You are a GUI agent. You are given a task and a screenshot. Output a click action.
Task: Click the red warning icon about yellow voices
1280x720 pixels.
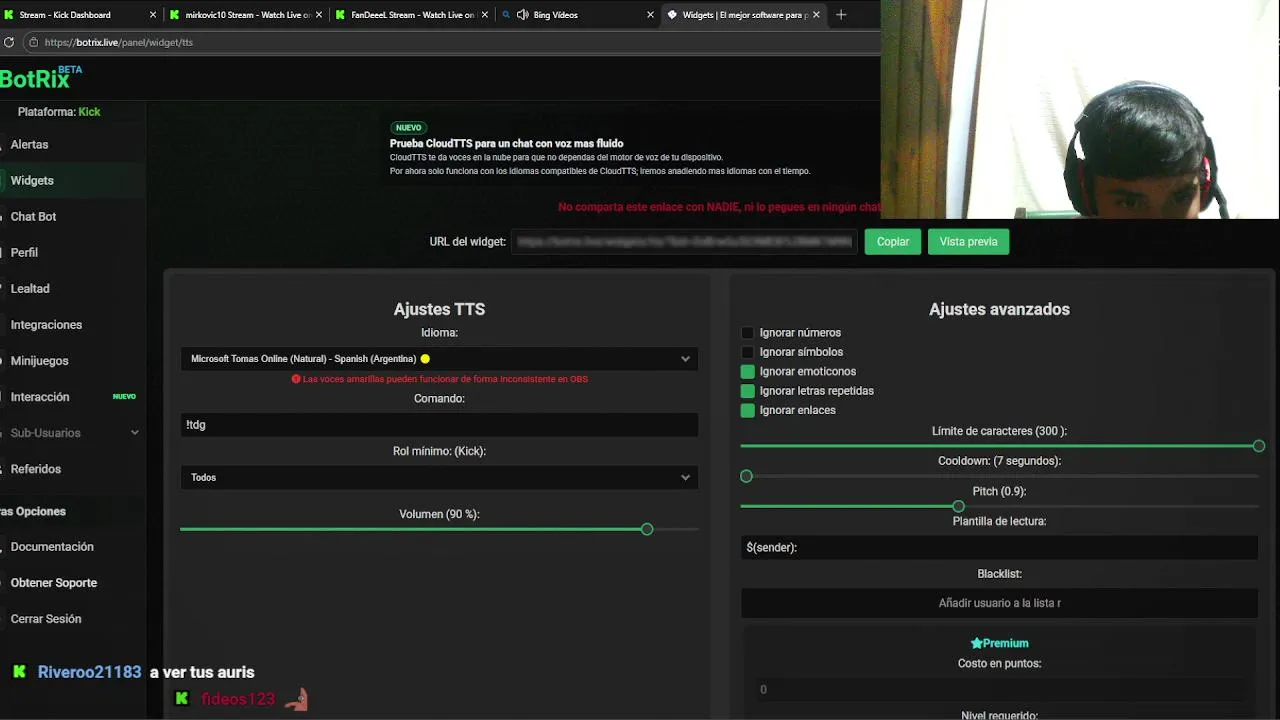tap(296, 379)
